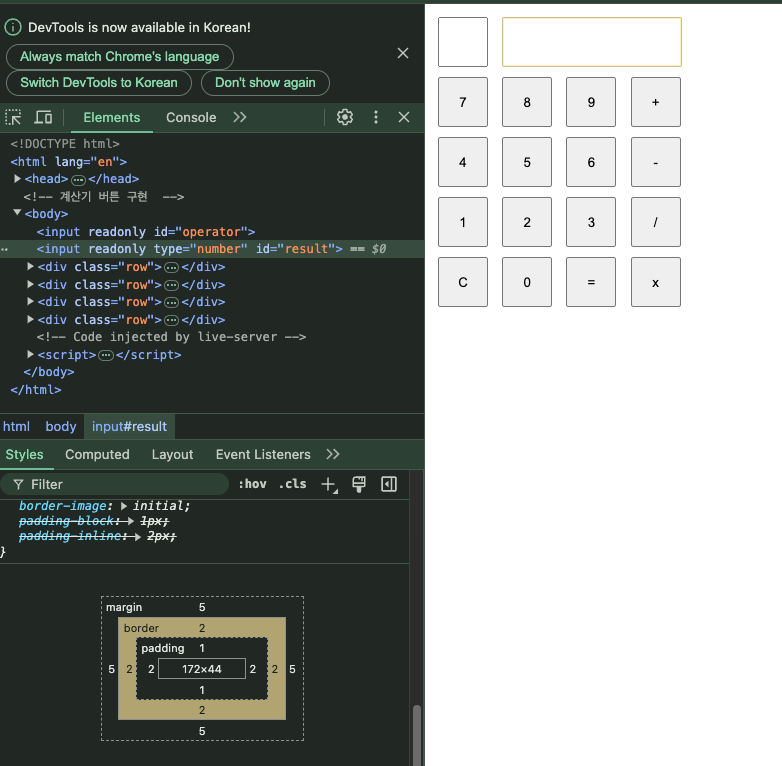Click calculator button 2
The height and width of the screenshot is (766, 782).
coord(527,222)
